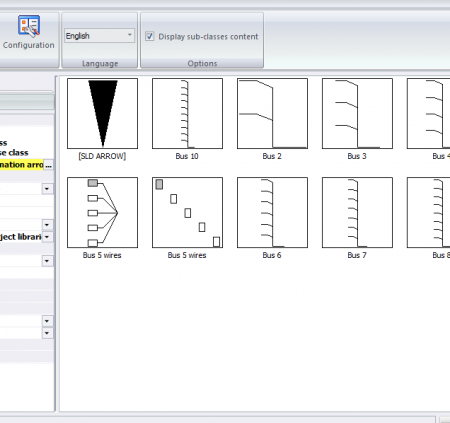
Task: Select the Bus 2 symbol thumbnail
Action: (272, 113)
